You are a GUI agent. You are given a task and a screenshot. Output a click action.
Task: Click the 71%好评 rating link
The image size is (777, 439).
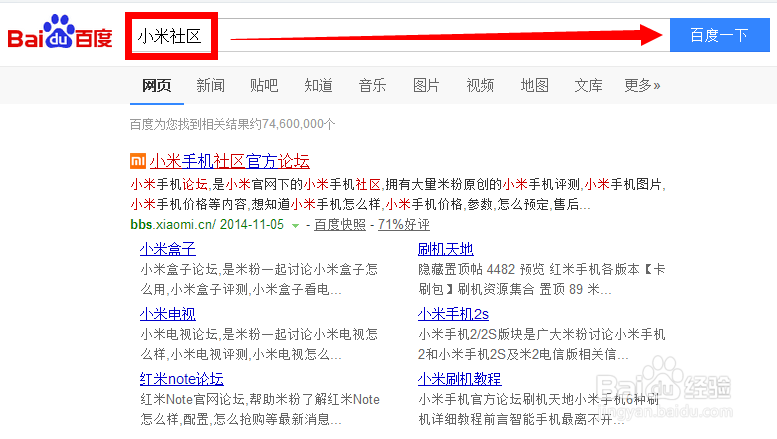pyautogui.click(x=404, y=224)
